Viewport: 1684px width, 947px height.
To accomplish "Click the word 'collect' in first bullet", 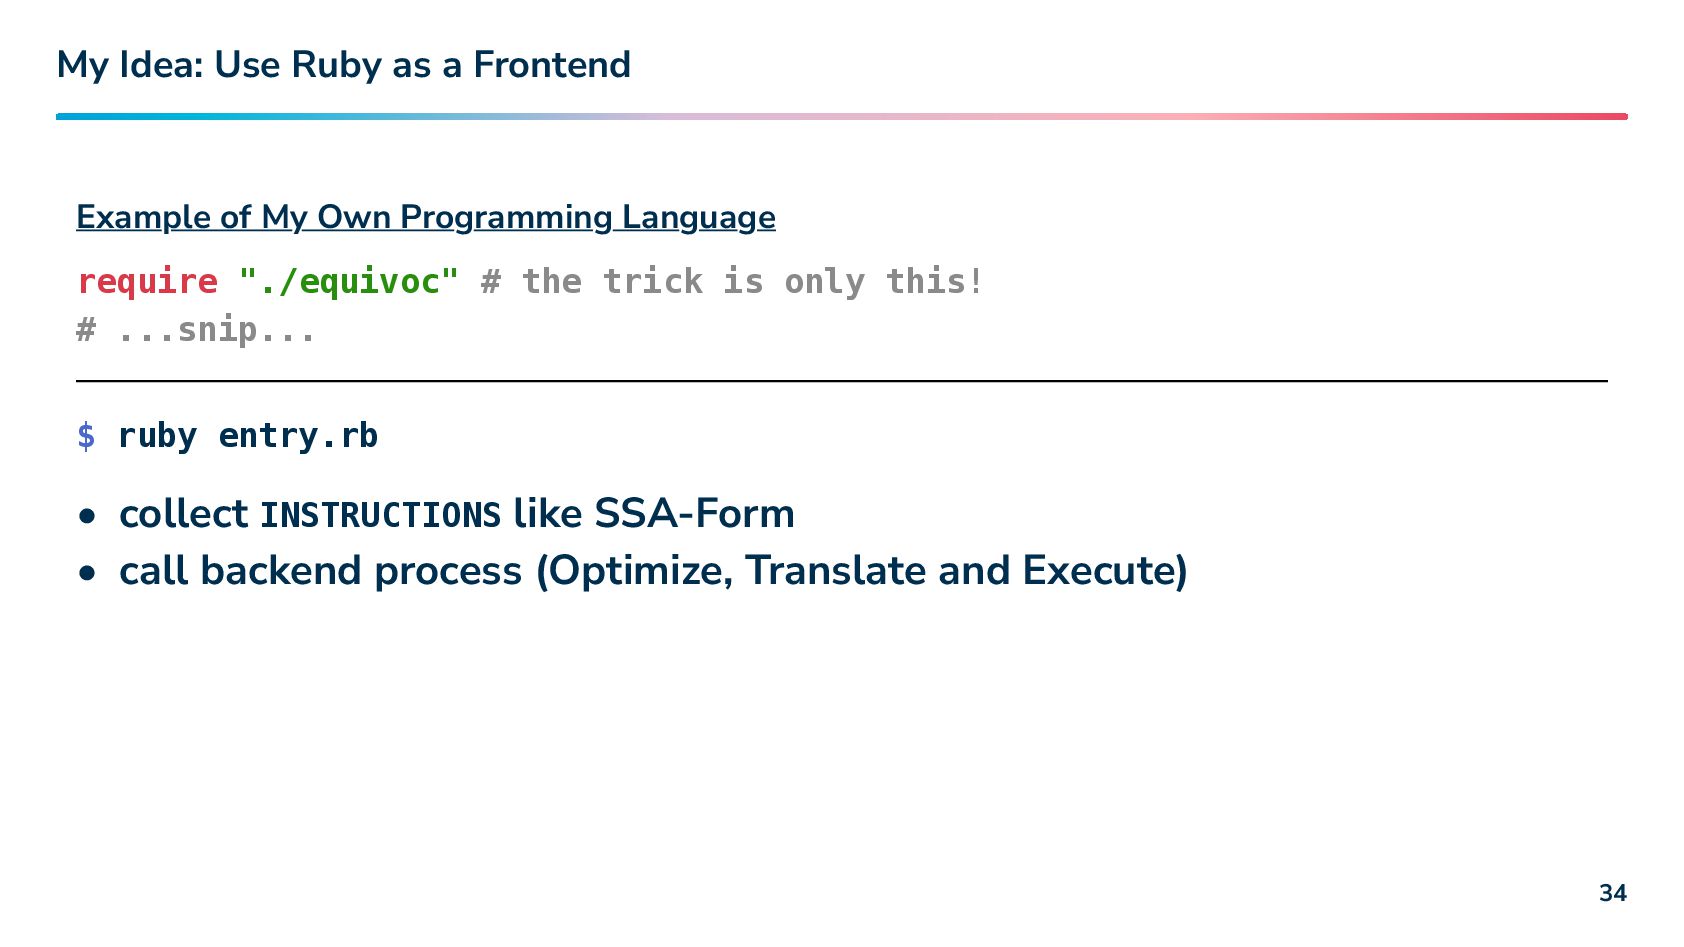I will tap(183, 514).
